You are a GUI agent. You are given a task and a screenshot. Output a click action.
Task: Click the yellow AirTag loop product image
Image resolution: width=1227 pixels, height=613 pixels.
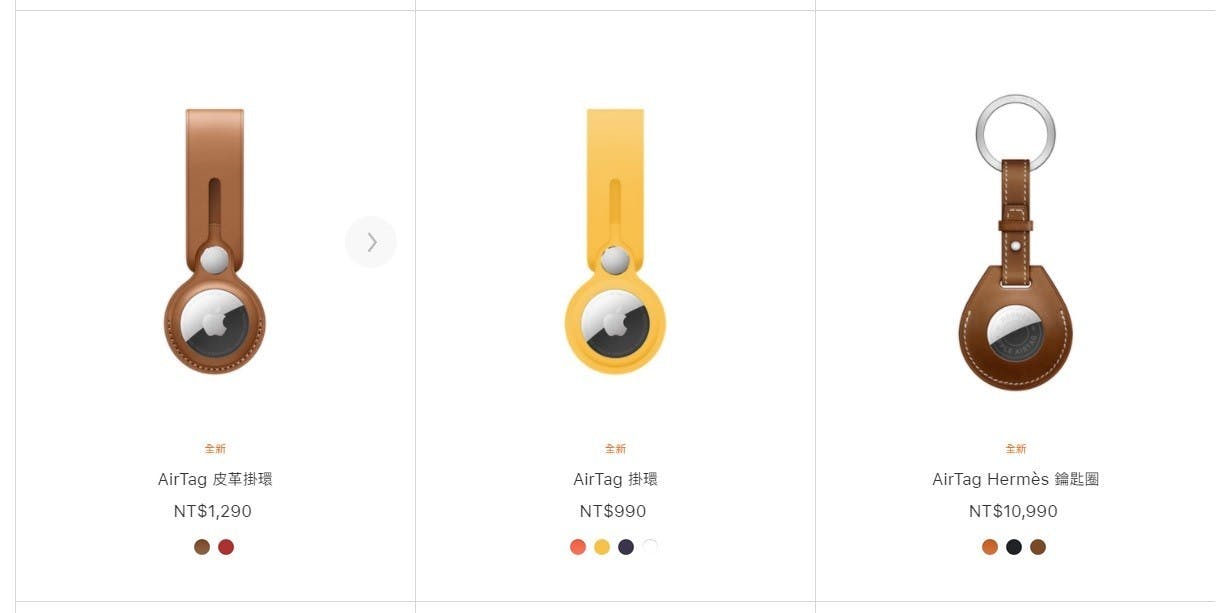[x=615, y=242]
